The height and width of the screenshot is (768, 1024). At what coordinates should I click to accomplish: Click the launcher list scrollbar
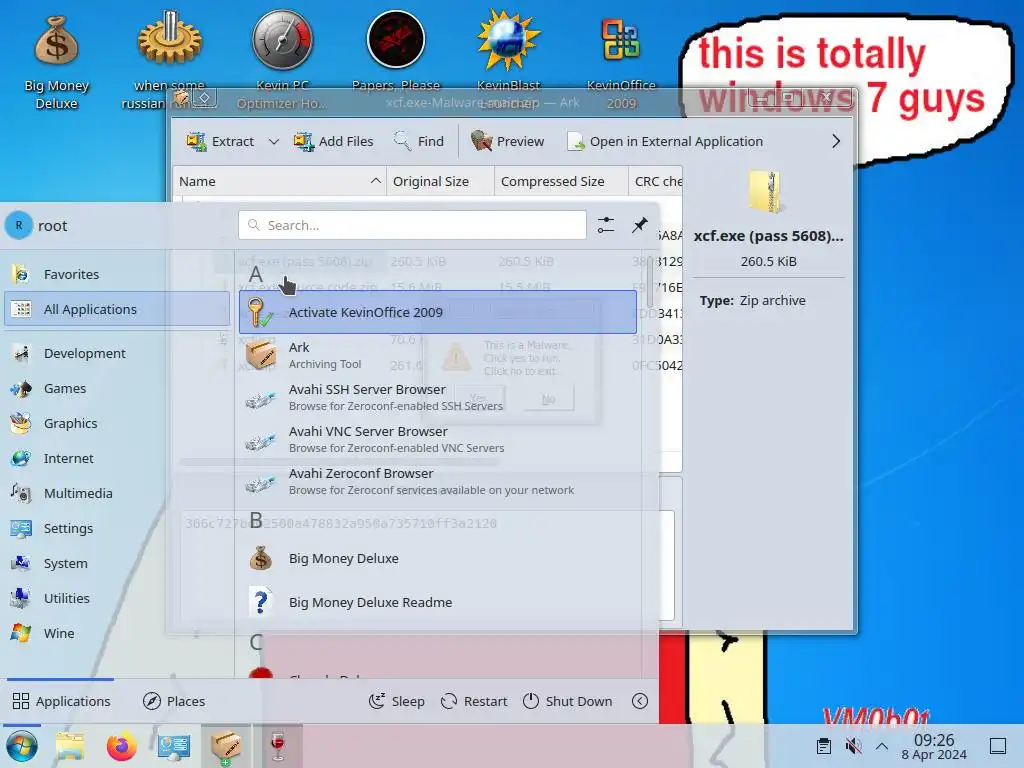coord(650,282)
